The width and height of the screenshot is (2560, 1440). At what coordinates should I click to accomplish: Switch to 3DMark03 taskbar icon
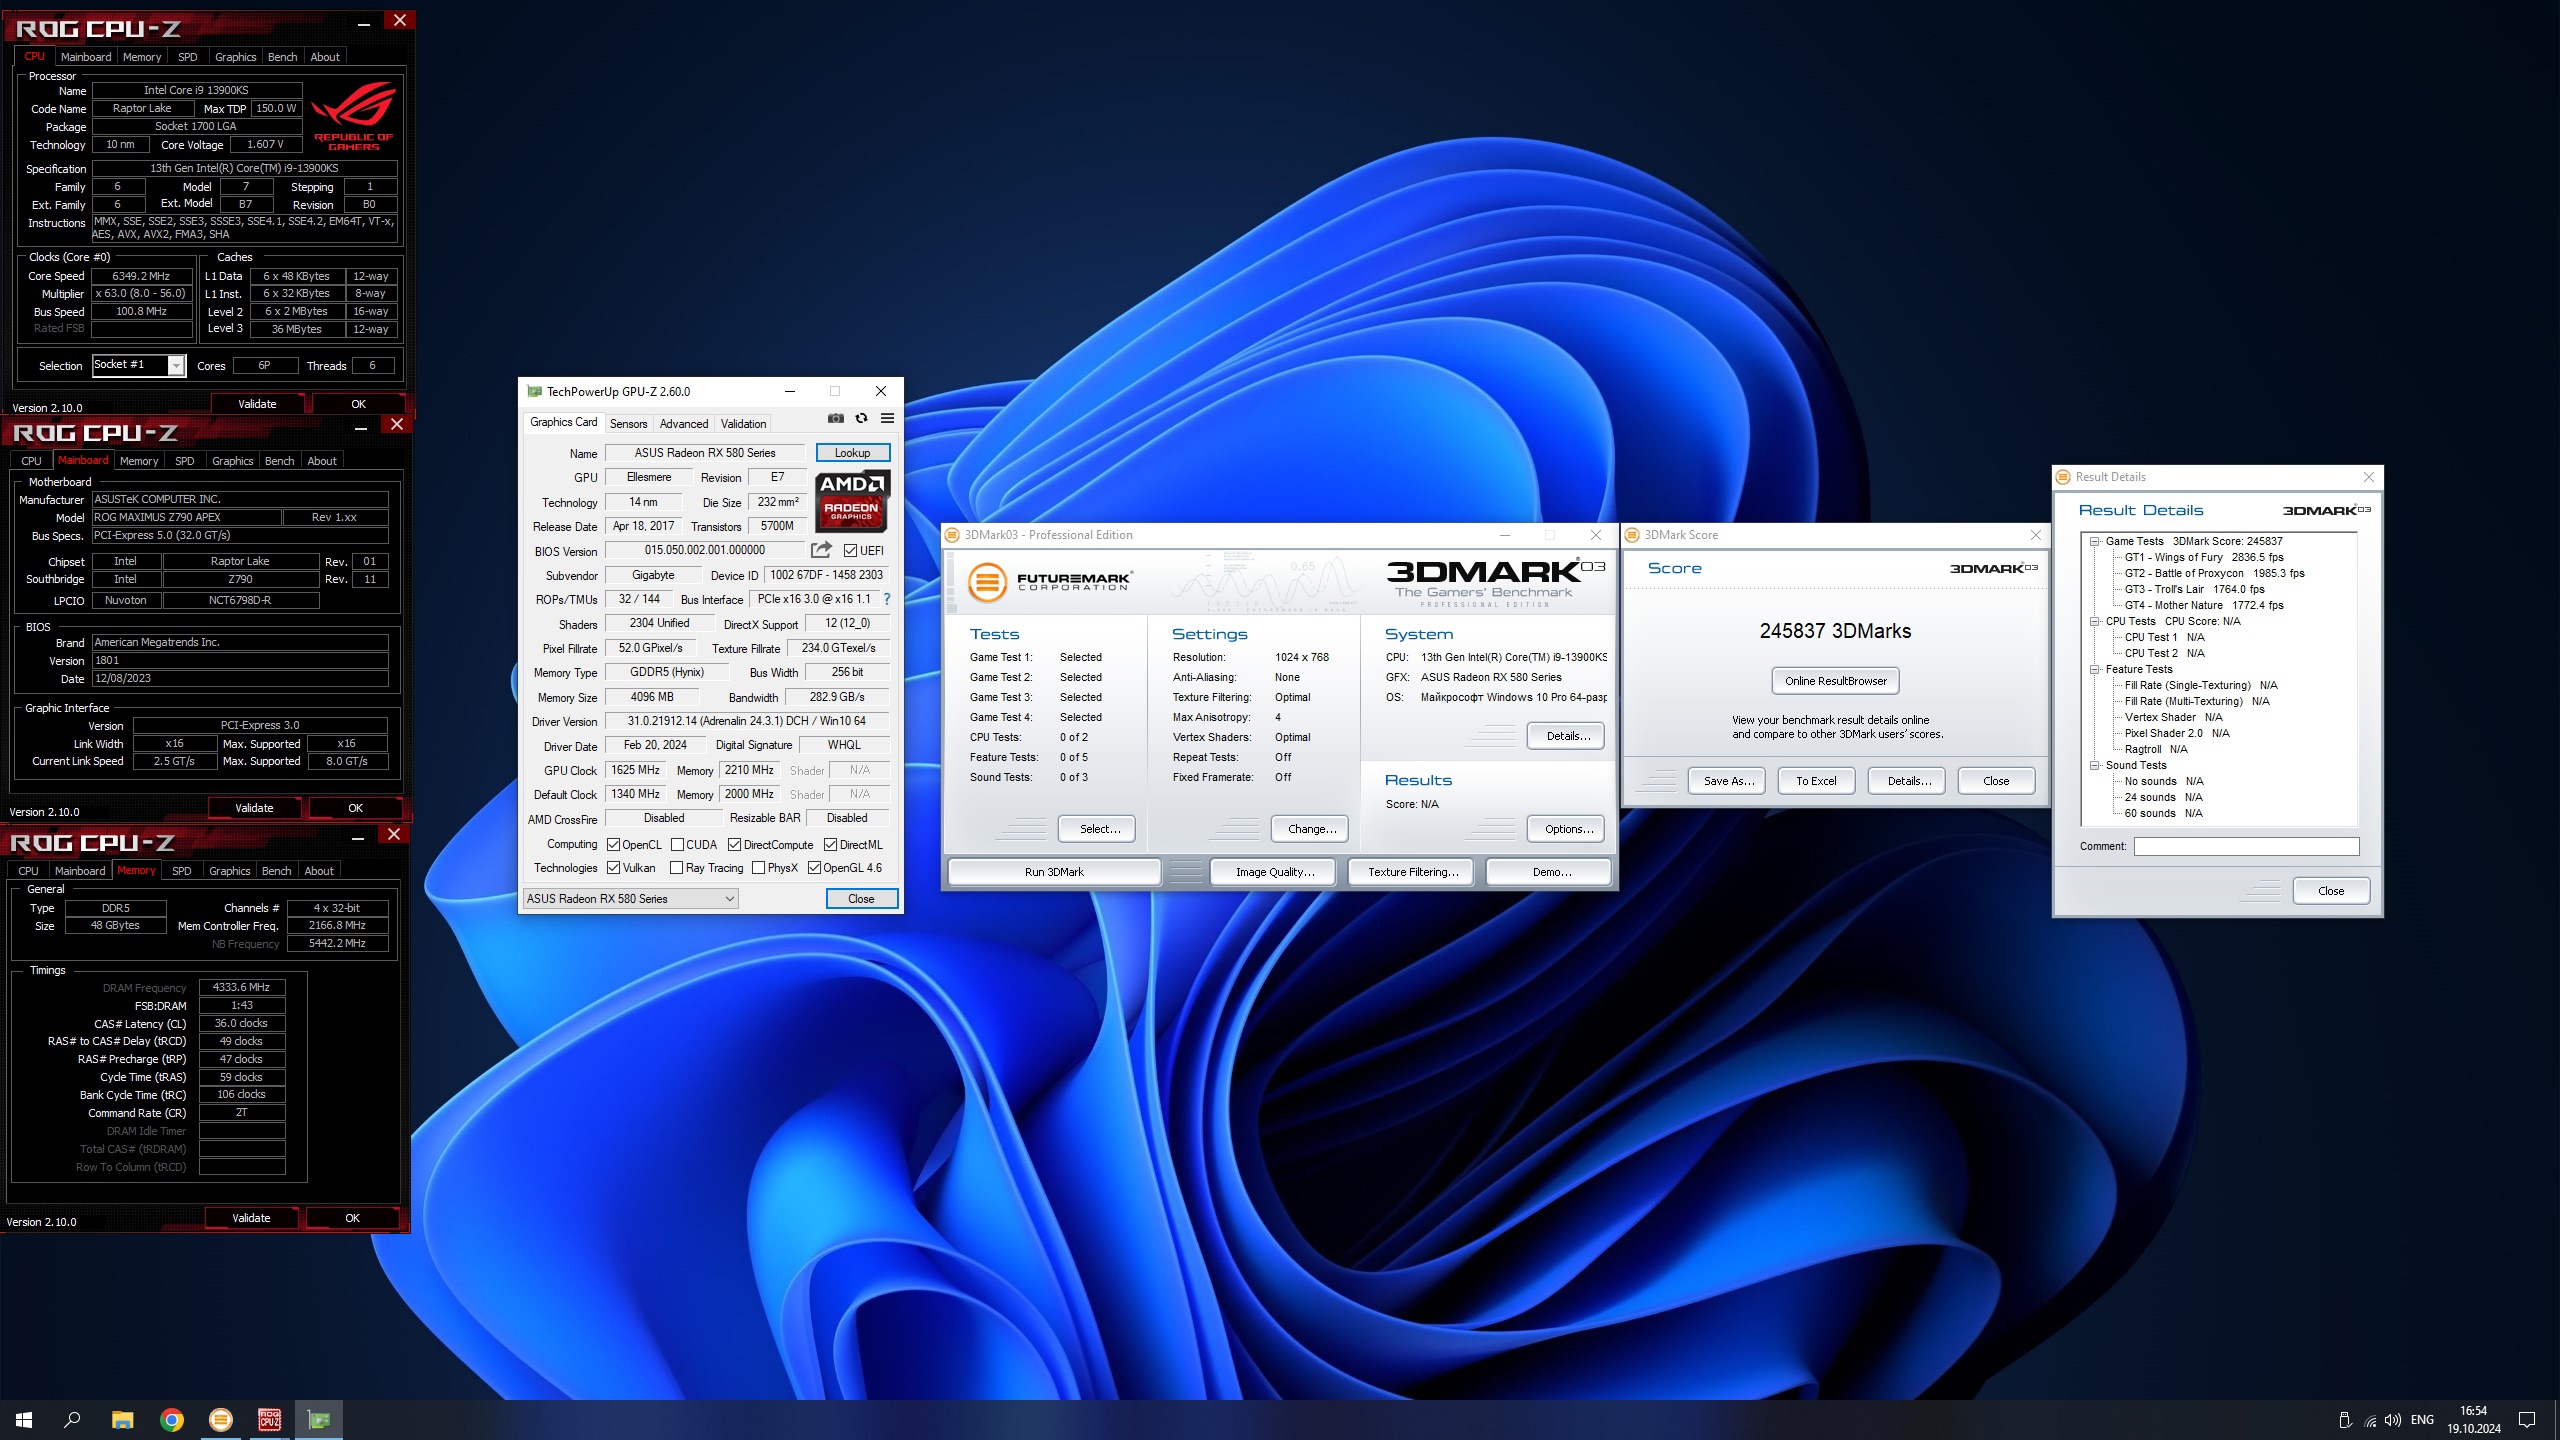(221, 1419)
